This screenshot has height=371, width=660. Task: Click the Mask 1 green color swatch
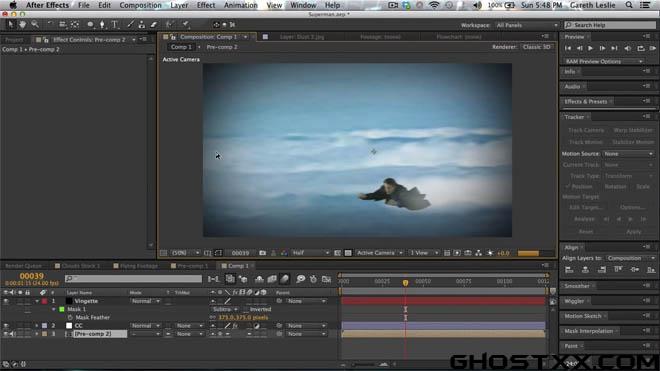[62, 309]
